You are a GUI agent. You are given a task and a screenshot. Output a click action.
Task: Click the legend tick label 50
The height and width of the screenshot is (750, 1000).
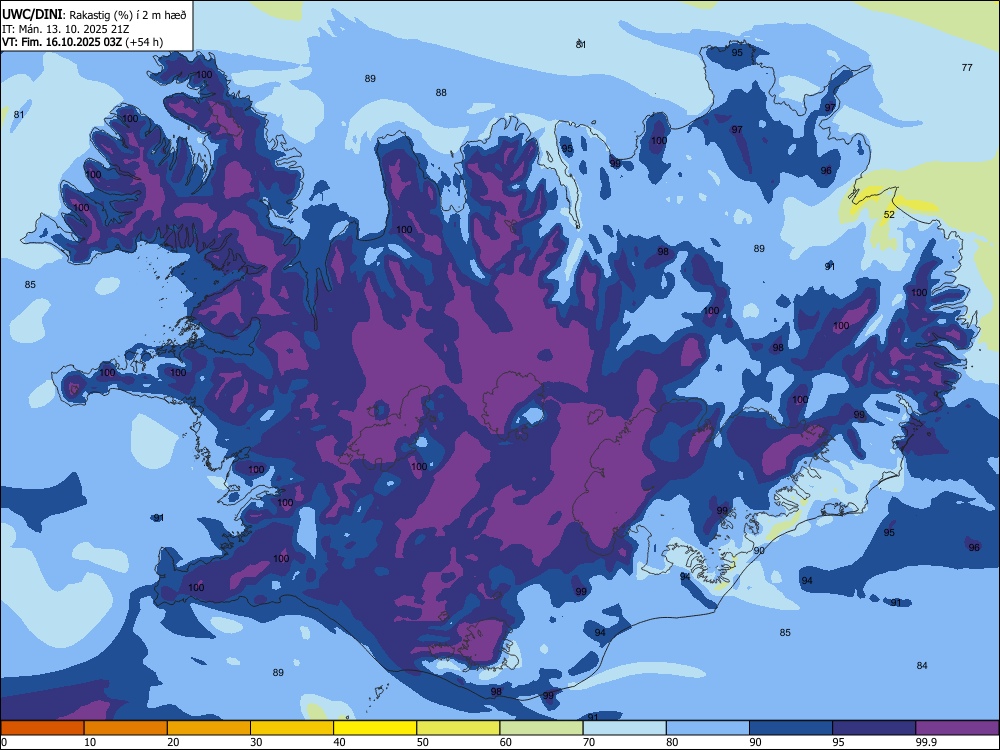click(x=423, y=742)
